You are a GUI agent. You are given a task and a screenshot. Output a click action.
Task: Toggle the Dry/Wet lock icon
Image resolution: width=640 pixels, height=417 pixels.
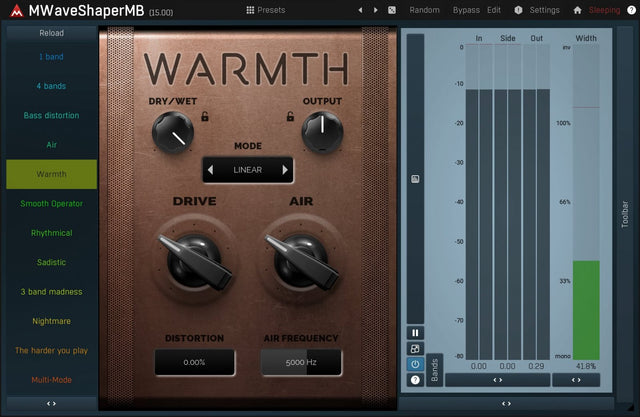coord(205,117)
